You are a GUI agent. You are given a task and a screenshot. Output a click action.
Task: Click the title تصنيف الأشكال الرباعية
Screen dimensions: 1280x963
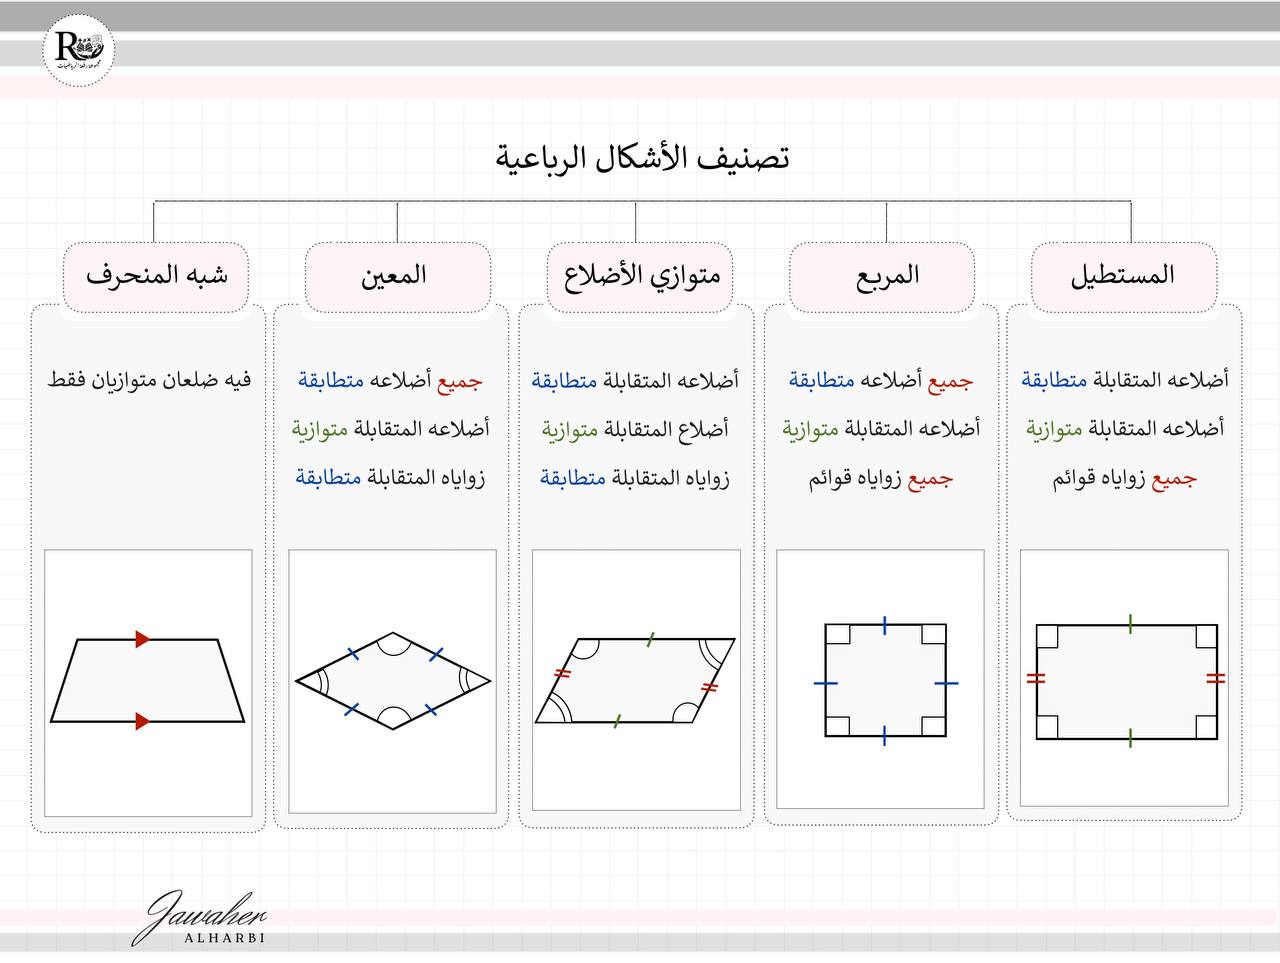coord(642,158)
